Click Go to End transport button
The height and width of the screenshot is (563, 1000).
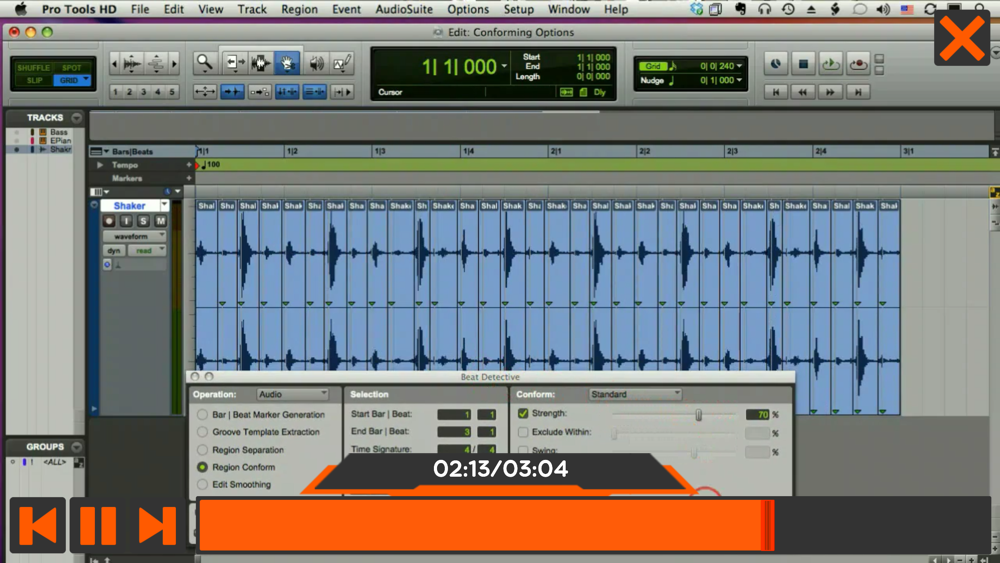coord(858,92)
